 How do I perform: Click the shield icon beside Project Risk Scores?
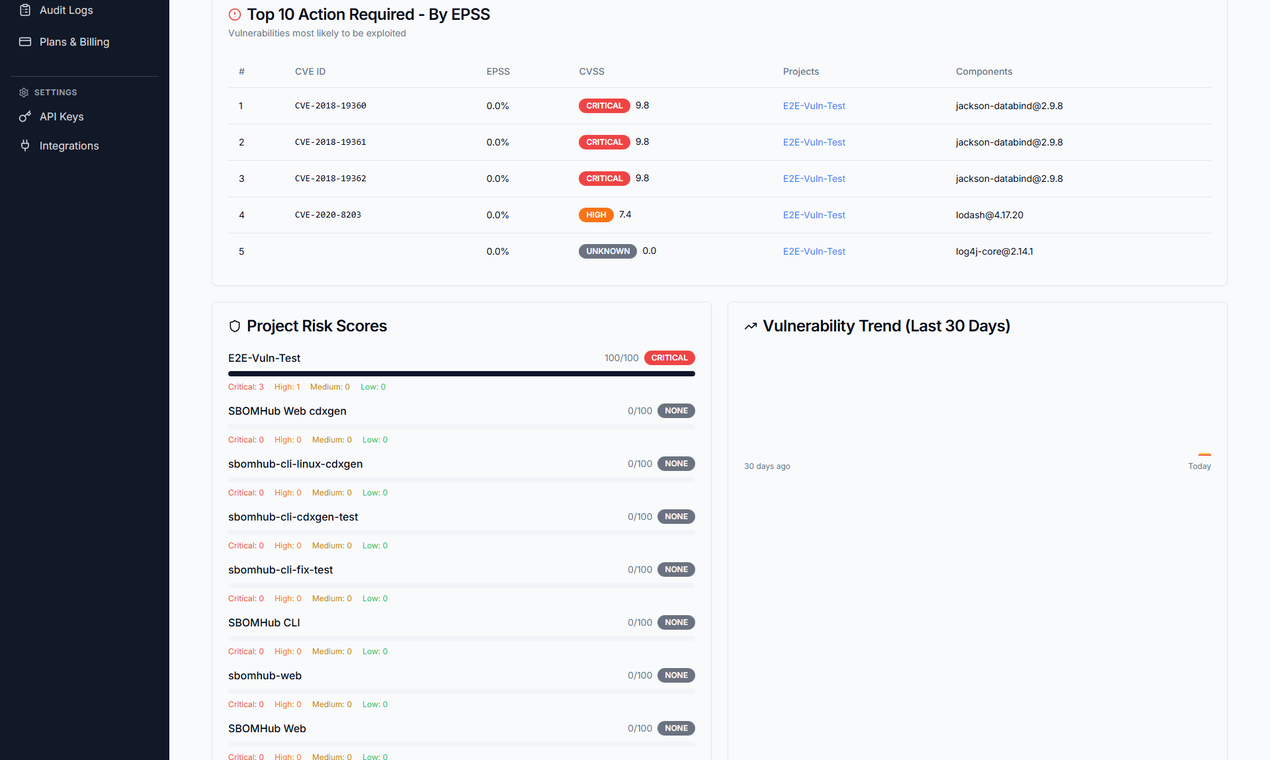point(235,326)
